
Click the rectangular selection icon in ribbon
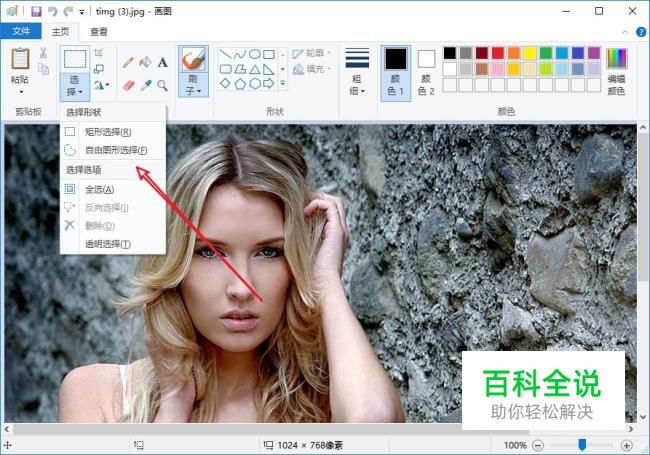tap(75, 59)
